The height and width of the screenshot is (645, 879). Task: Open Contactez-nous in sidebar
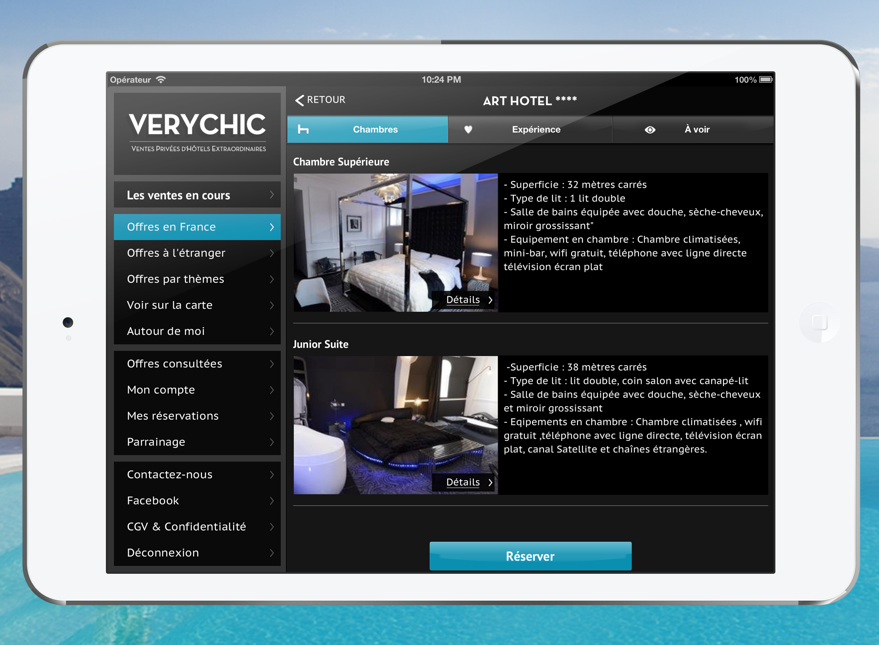point(197,475)
